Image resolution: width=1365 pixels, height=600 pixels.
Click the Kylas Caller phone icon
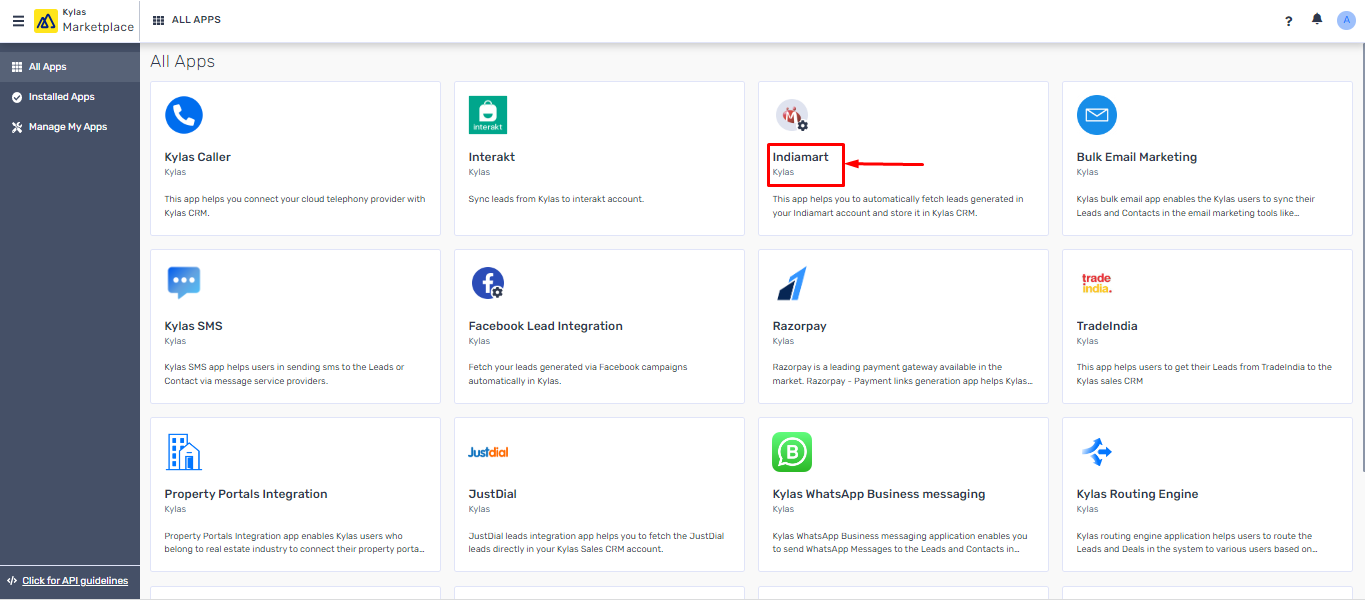pos(184,115)
